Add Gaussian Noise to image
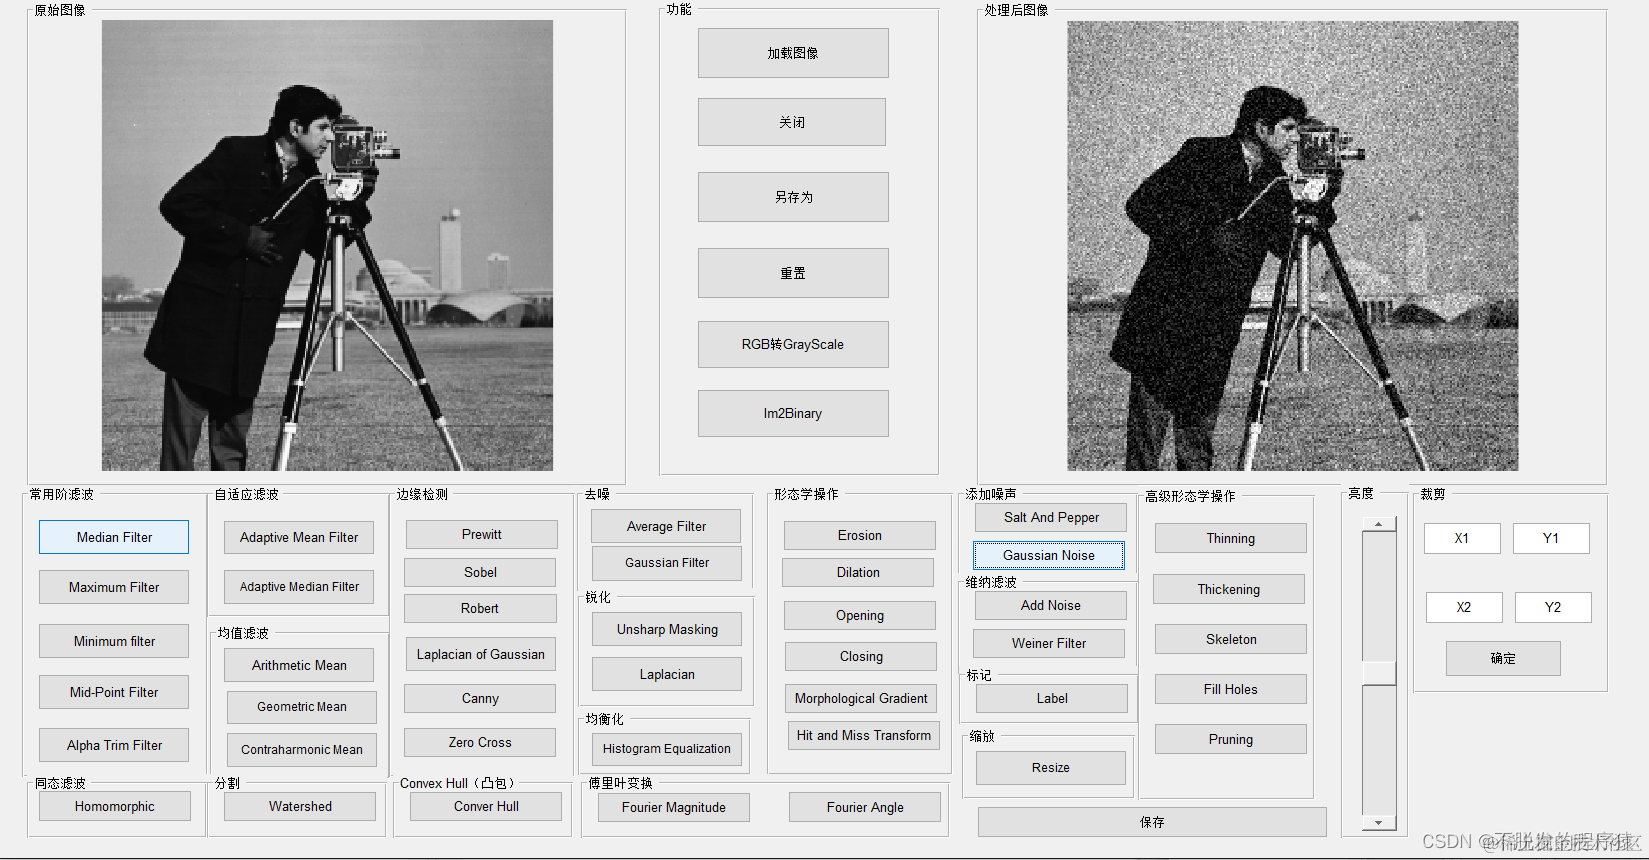Image resolution: width=1649 pixels, height=860 pixels. pos(1049,555)
